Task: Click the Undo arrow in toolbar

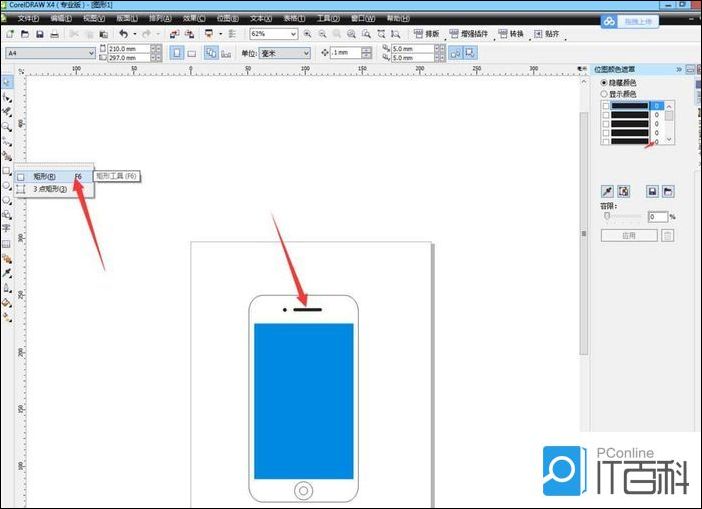Action: (x=123, y=34)
